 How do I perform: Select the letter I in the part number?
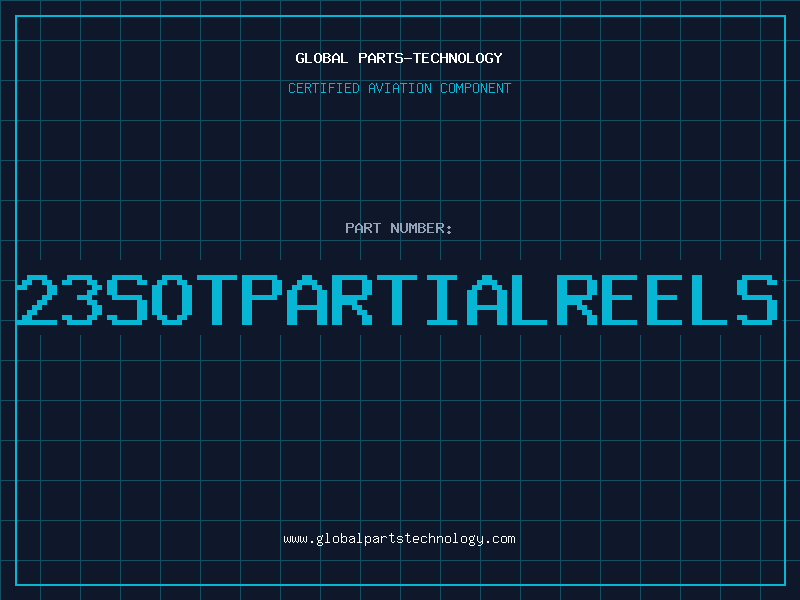click(x=442, y=299)
